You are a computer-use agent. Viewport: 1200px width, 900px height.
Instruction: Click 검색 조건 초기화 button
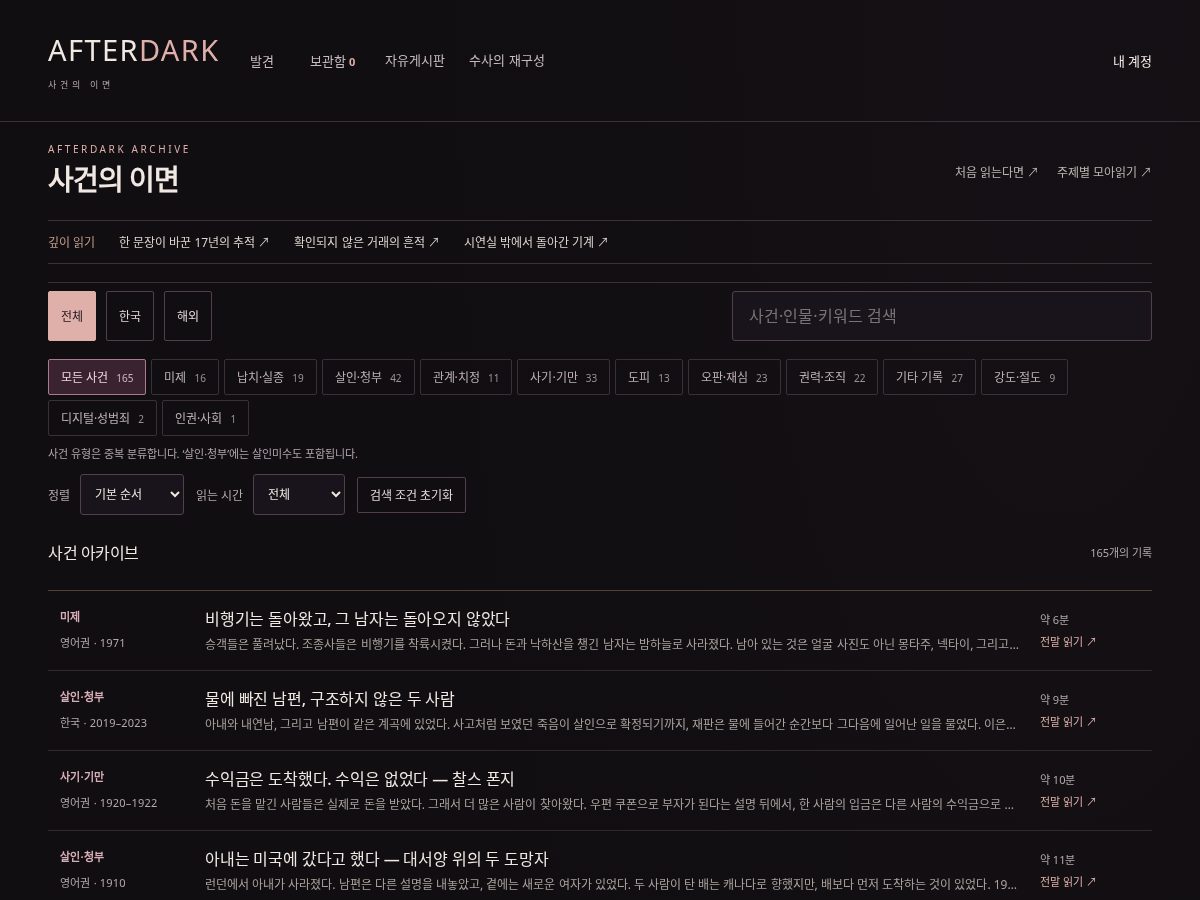411,495
